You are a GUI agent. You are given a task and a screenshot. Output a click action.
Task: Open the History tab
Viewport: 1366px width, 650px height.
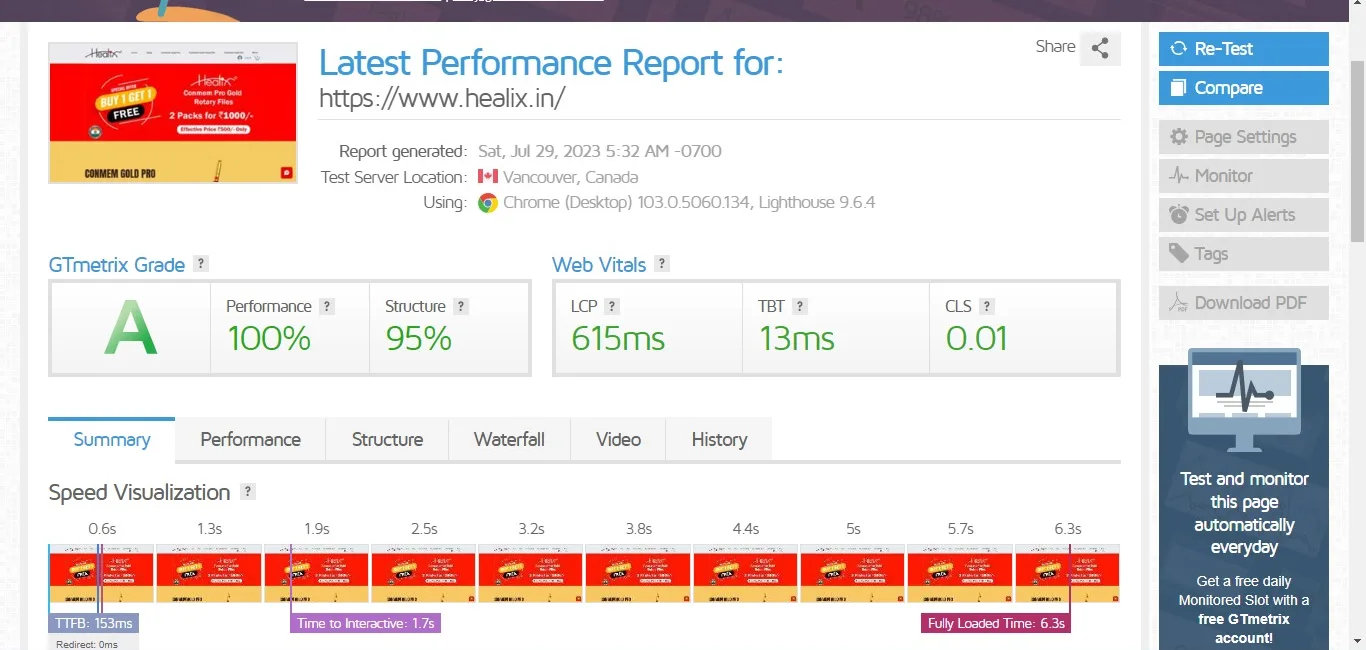pyautogui.click(x=719, y=440)
